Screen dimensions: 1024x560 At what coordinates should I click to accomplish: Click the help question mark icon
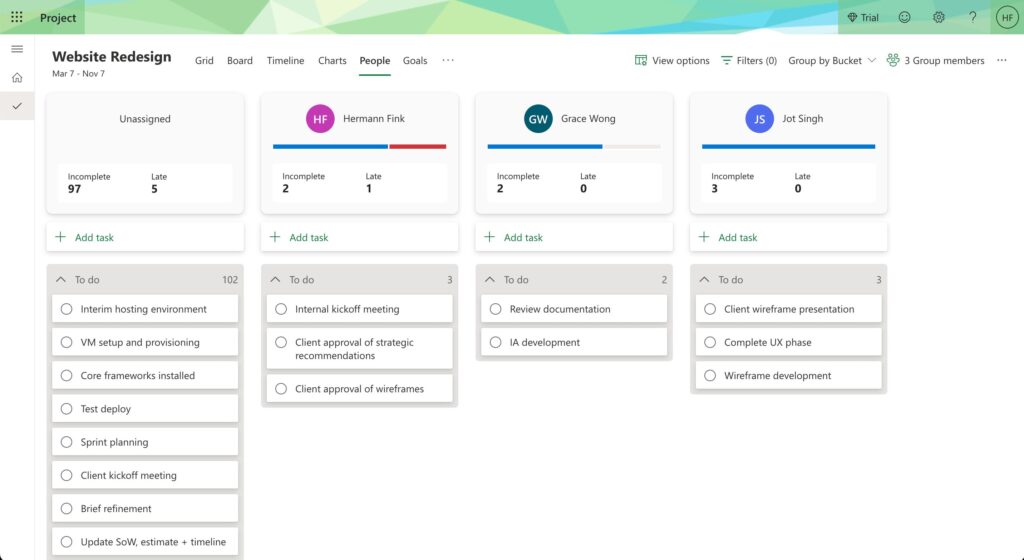(972, 17)
